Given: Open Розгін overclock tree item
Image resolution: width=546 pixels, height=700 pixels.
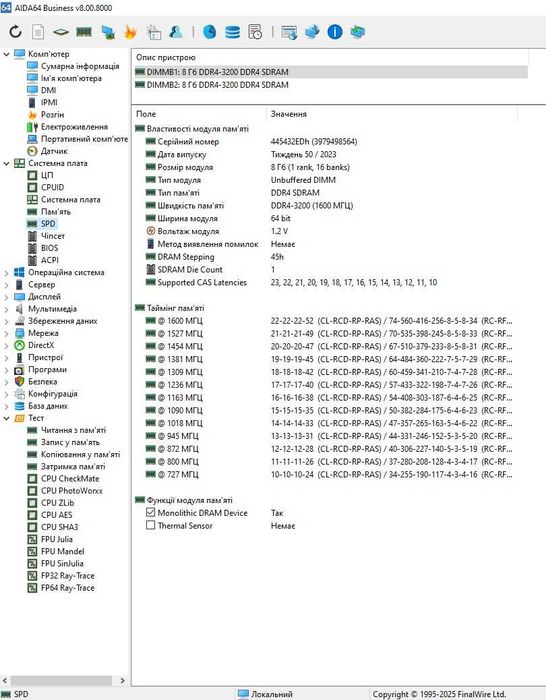Looking at the screenshot, I should click(x=52, y=115).
